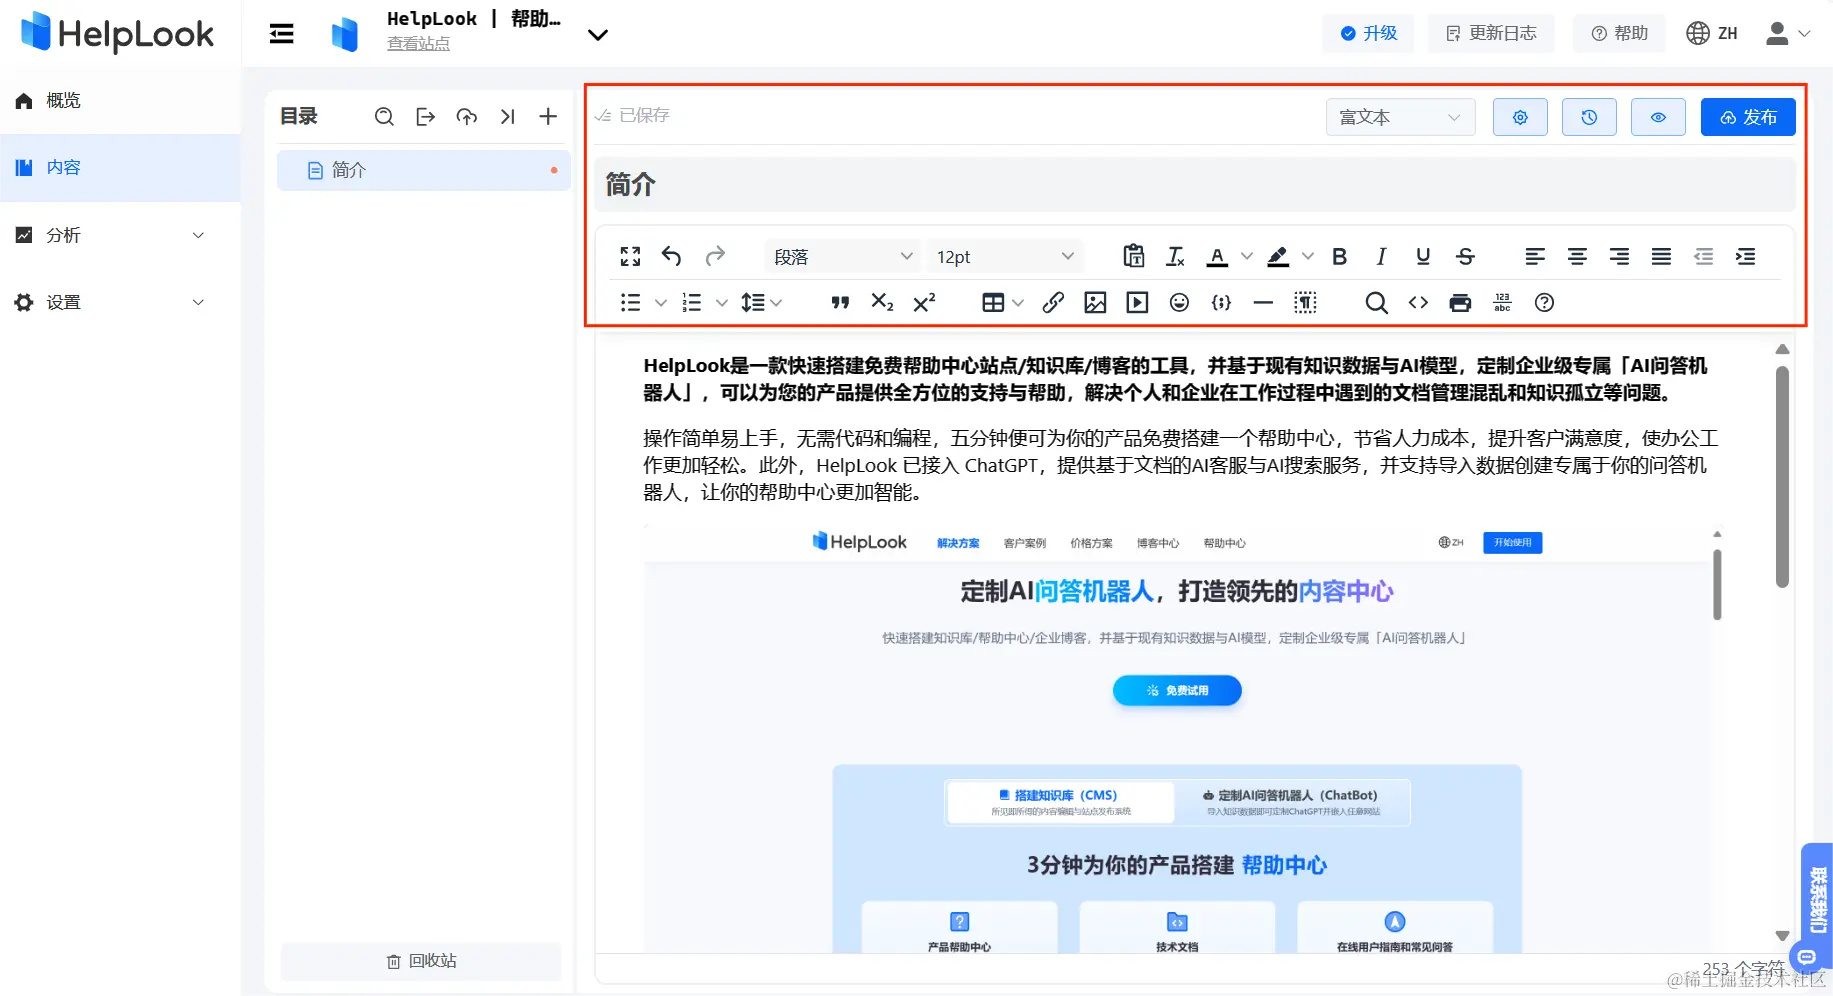
Task: Open the 更新日志 changelog
Action: (1491, 34)
